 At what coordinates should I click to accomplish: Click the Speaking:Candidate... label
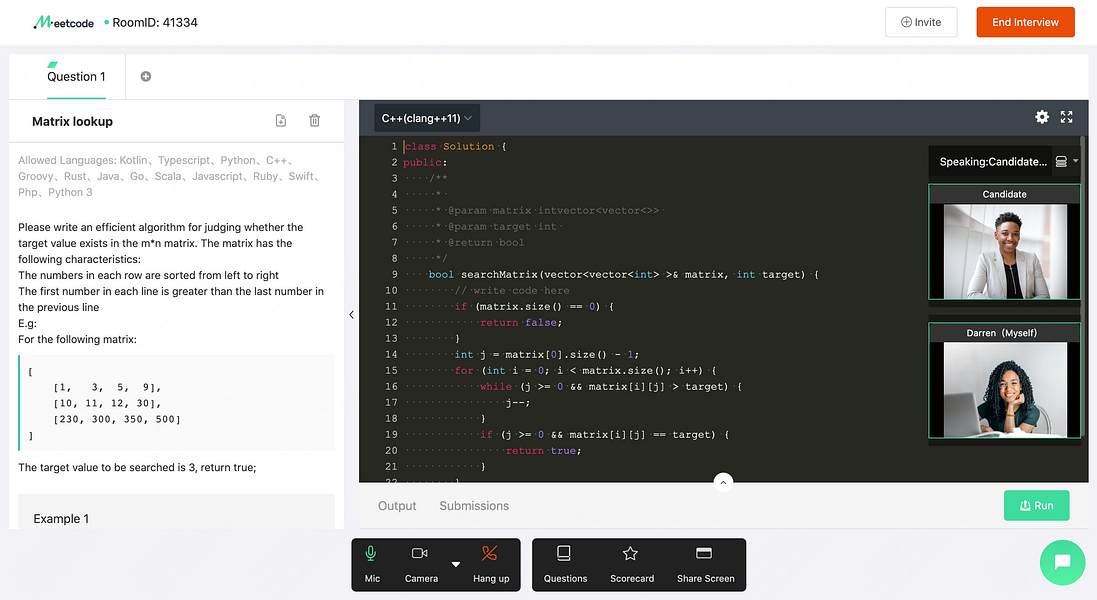[993, 162]
